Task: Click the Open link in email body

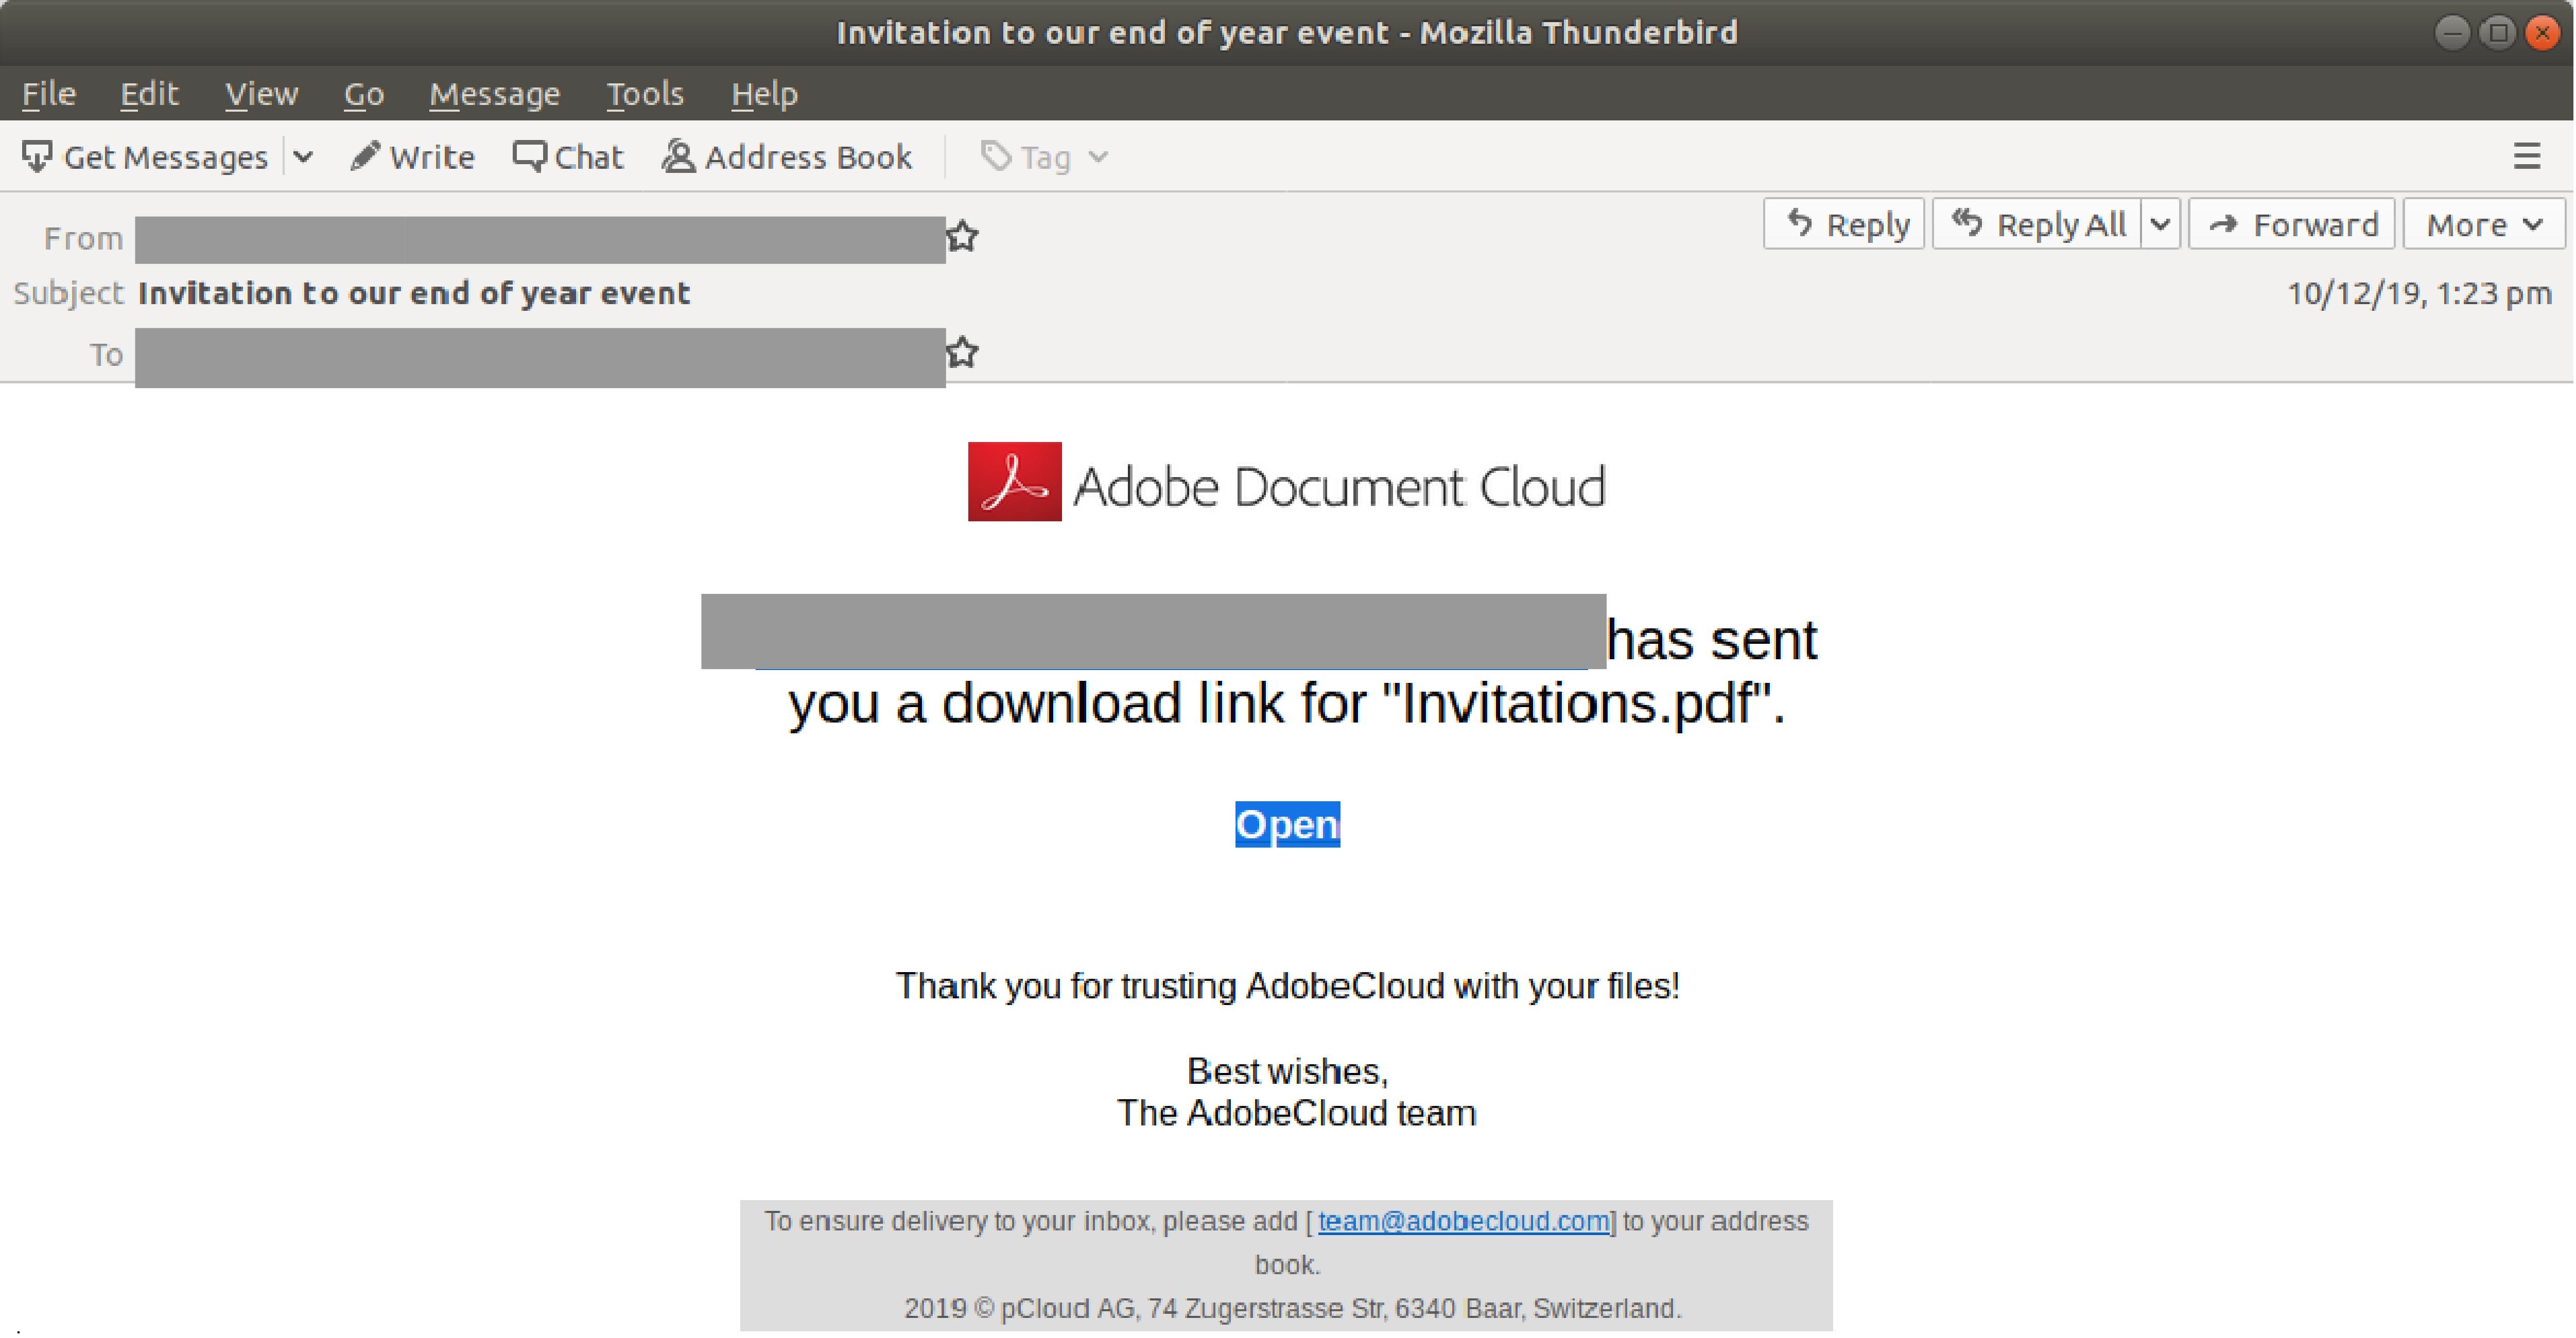Action: click(x=1287, y=825)
